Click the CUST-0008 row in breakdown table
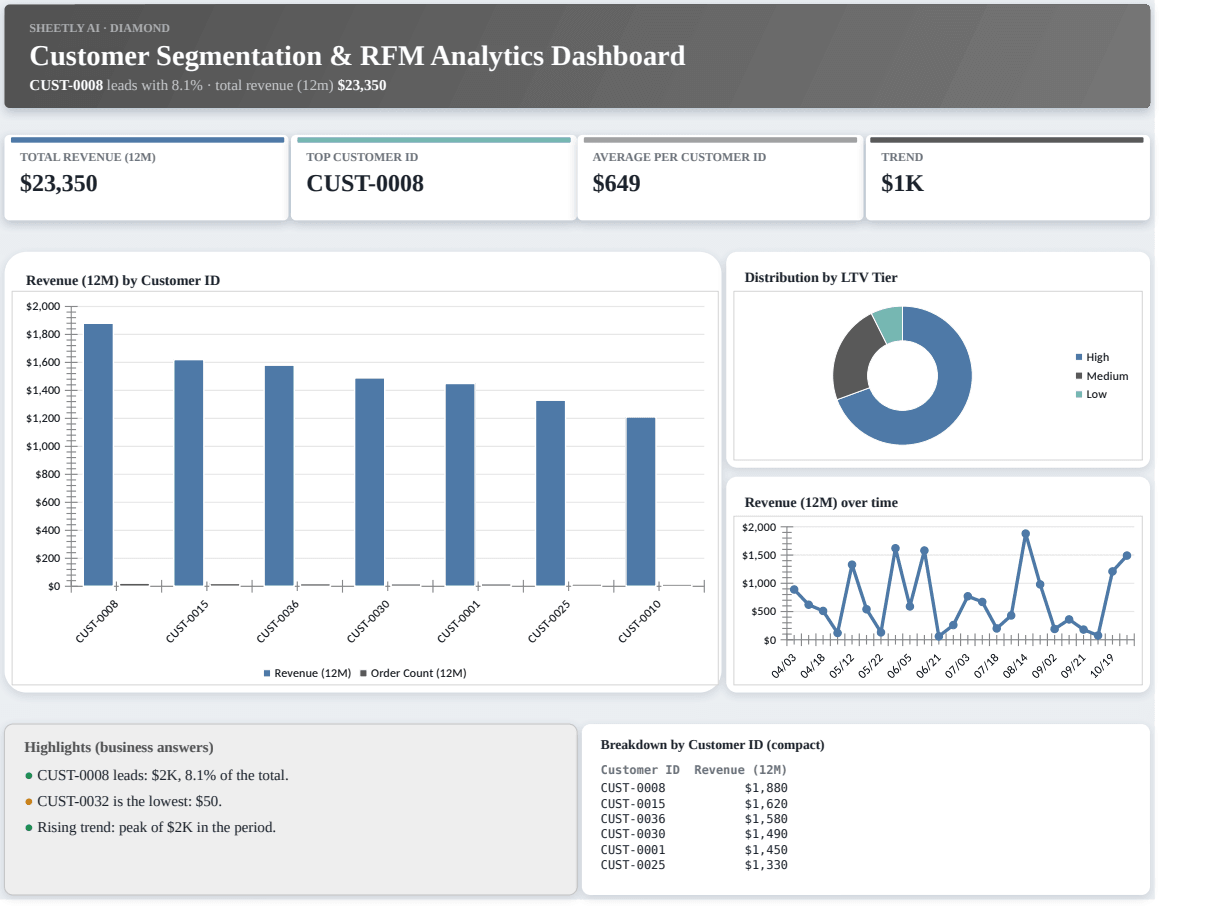The height and width of the screenshot is (922, 1227). click(x=694, y=788)
